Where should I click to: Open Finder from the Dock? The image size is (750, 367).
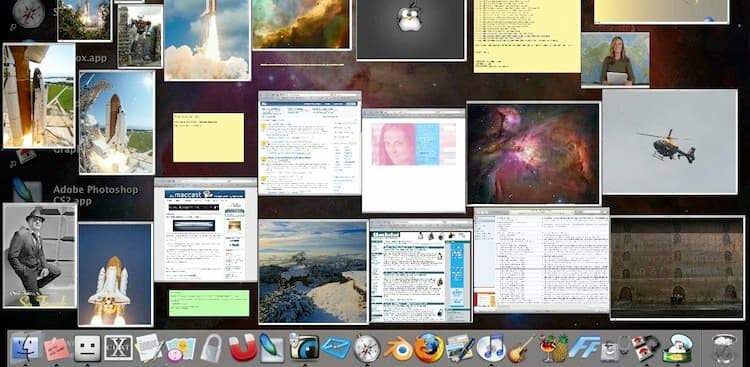[x=25, y=348]
